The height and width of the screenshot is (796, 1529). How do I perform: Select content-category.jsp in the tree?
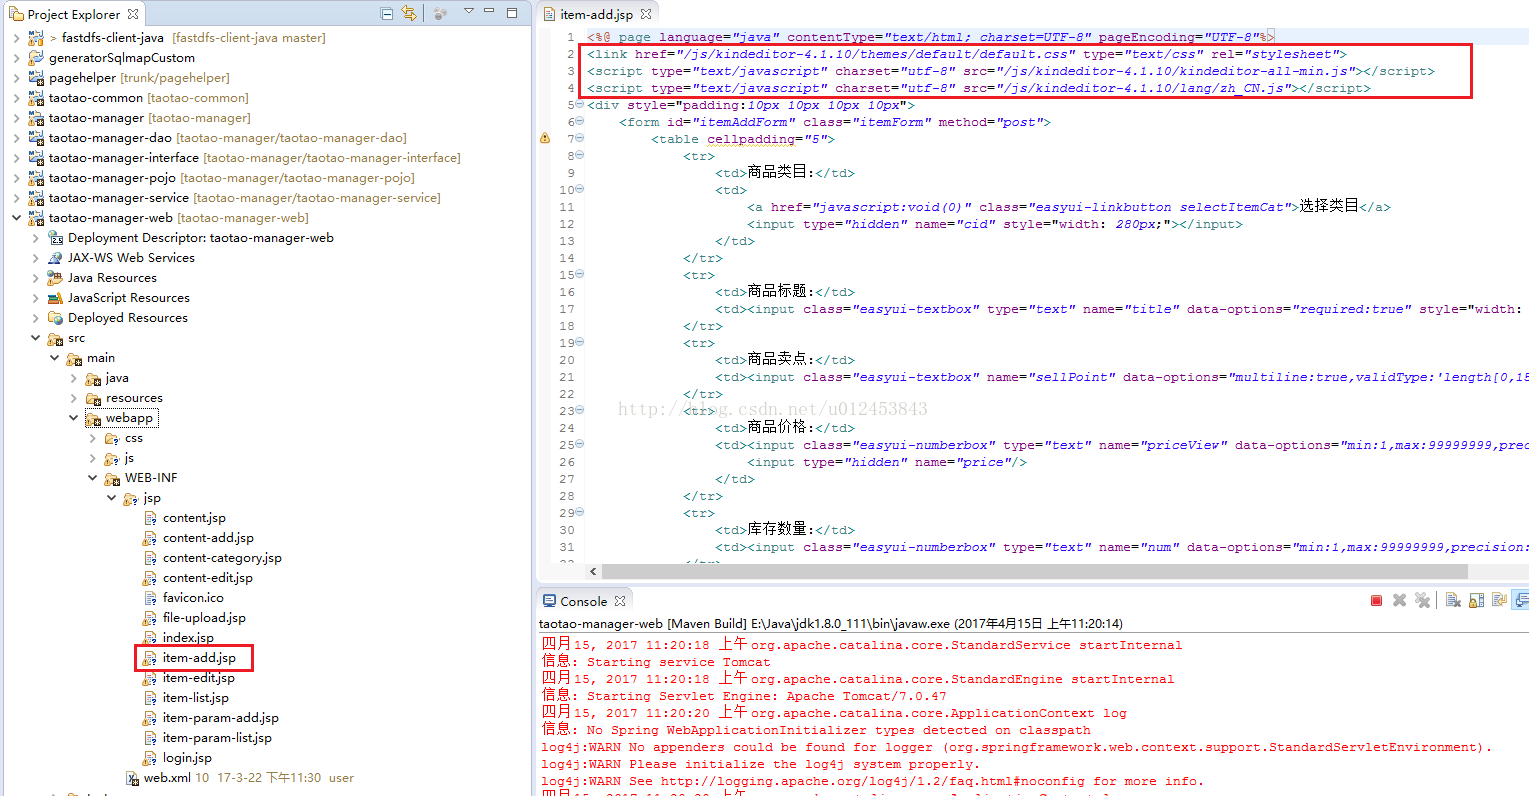(x=222, y=558)
